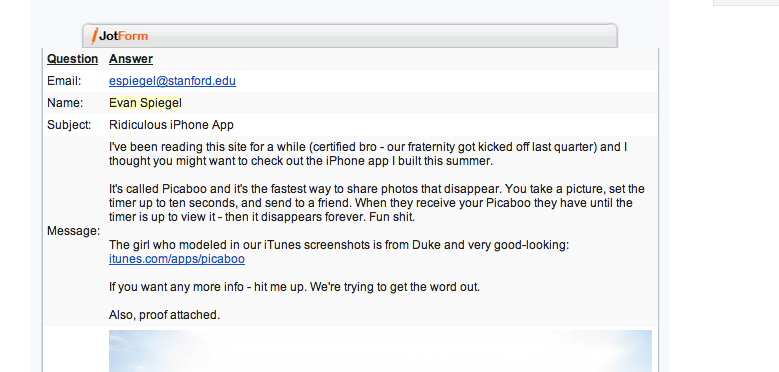Click the Subject: row label
This screenshot has height=372, width=779.
pos(69,125)
